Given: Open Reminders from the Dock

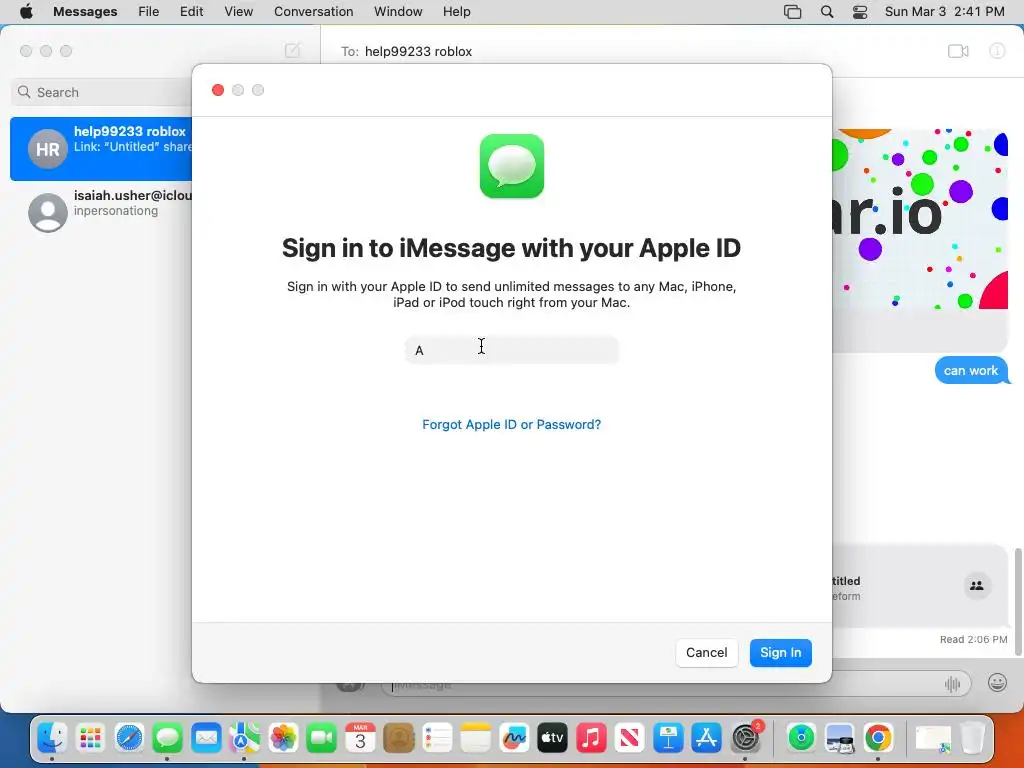Looking at the screenshot, I should (x=437, y=738).
